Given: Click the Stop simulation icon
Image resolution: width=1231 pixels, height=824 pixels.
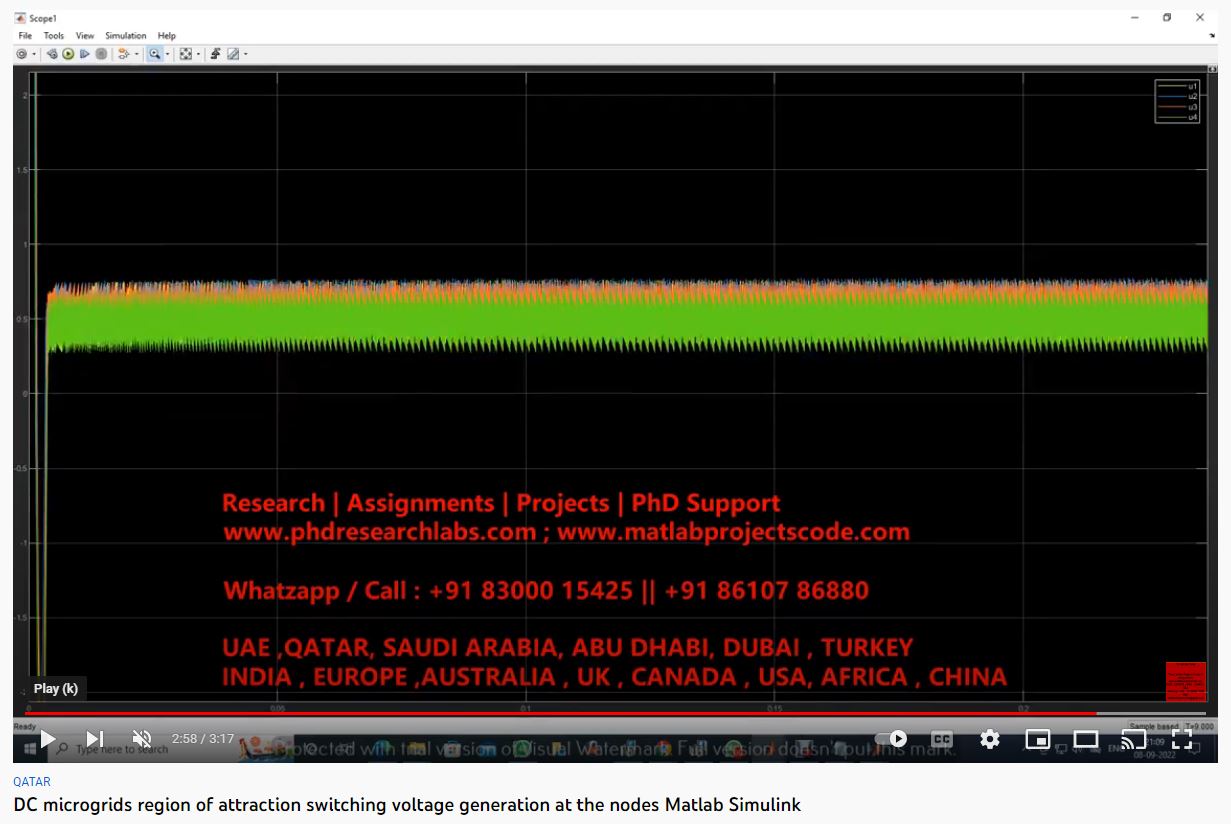Looking at the screenshot, I should click(x=101, y=54).
